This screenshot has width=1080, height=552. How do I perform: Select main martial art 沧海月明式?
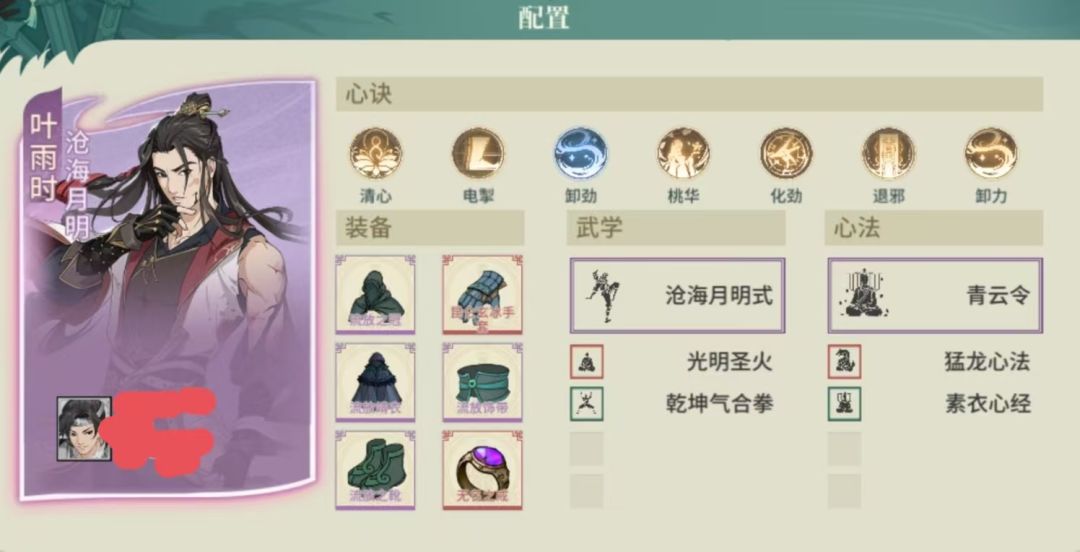[677, 296]
